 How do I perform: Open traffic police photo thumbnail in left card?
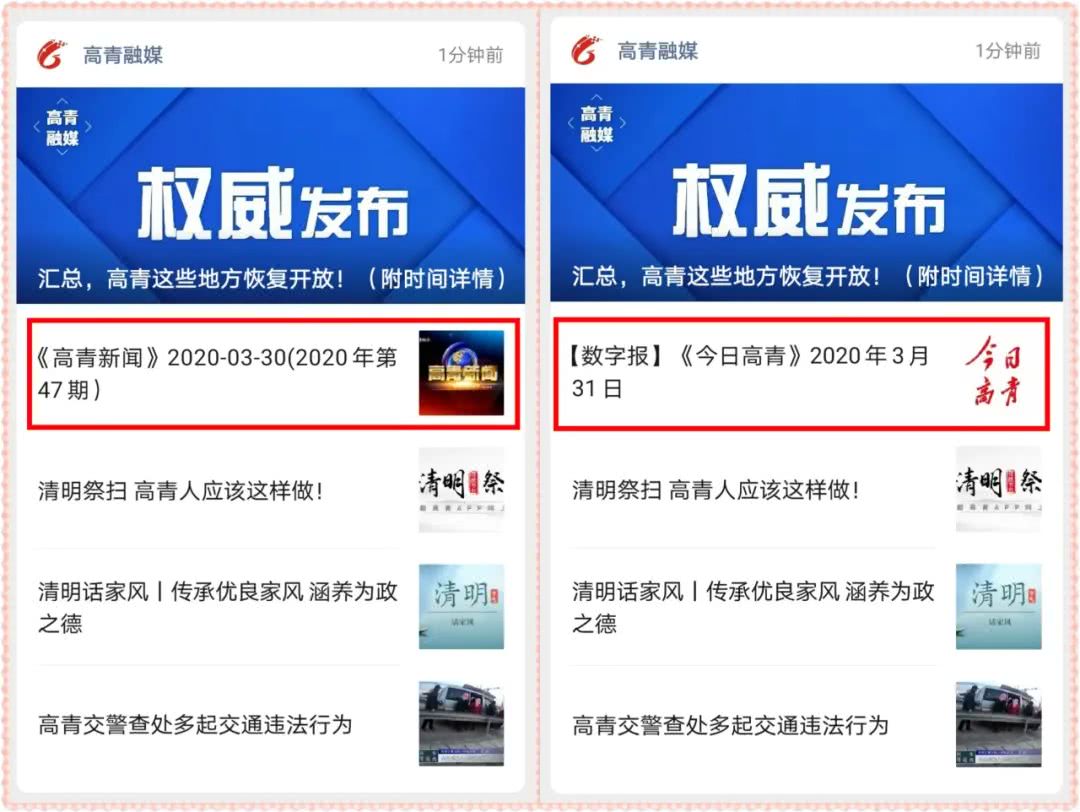click(x=461, y=724)
